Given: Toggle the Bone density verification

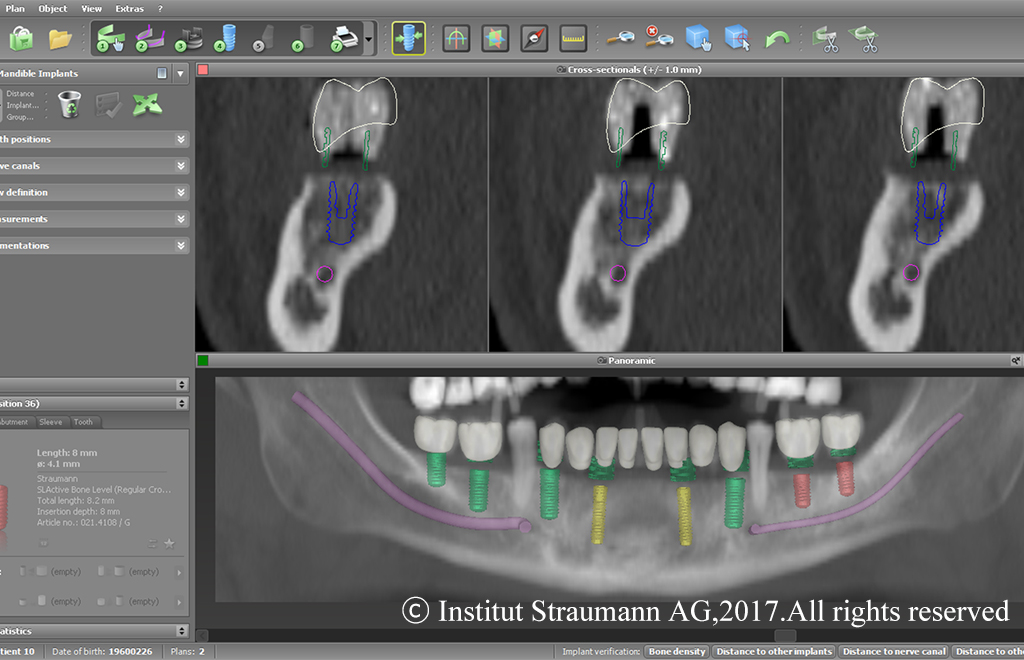Looking at the screenshot, I should pyautogui.click(x=678, y=652).
